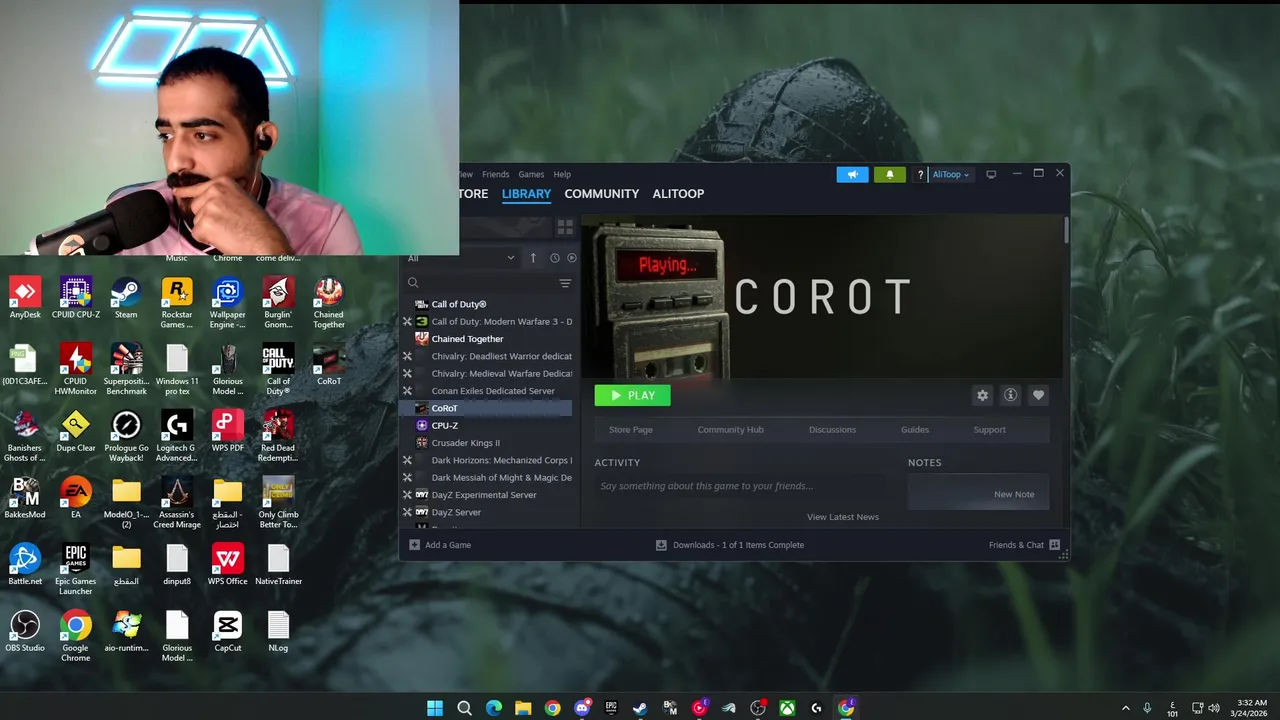The height and width of the screenshot is (720, 1280).
Task: Open the green notifications bell in Steam
Action: (889, 174)
